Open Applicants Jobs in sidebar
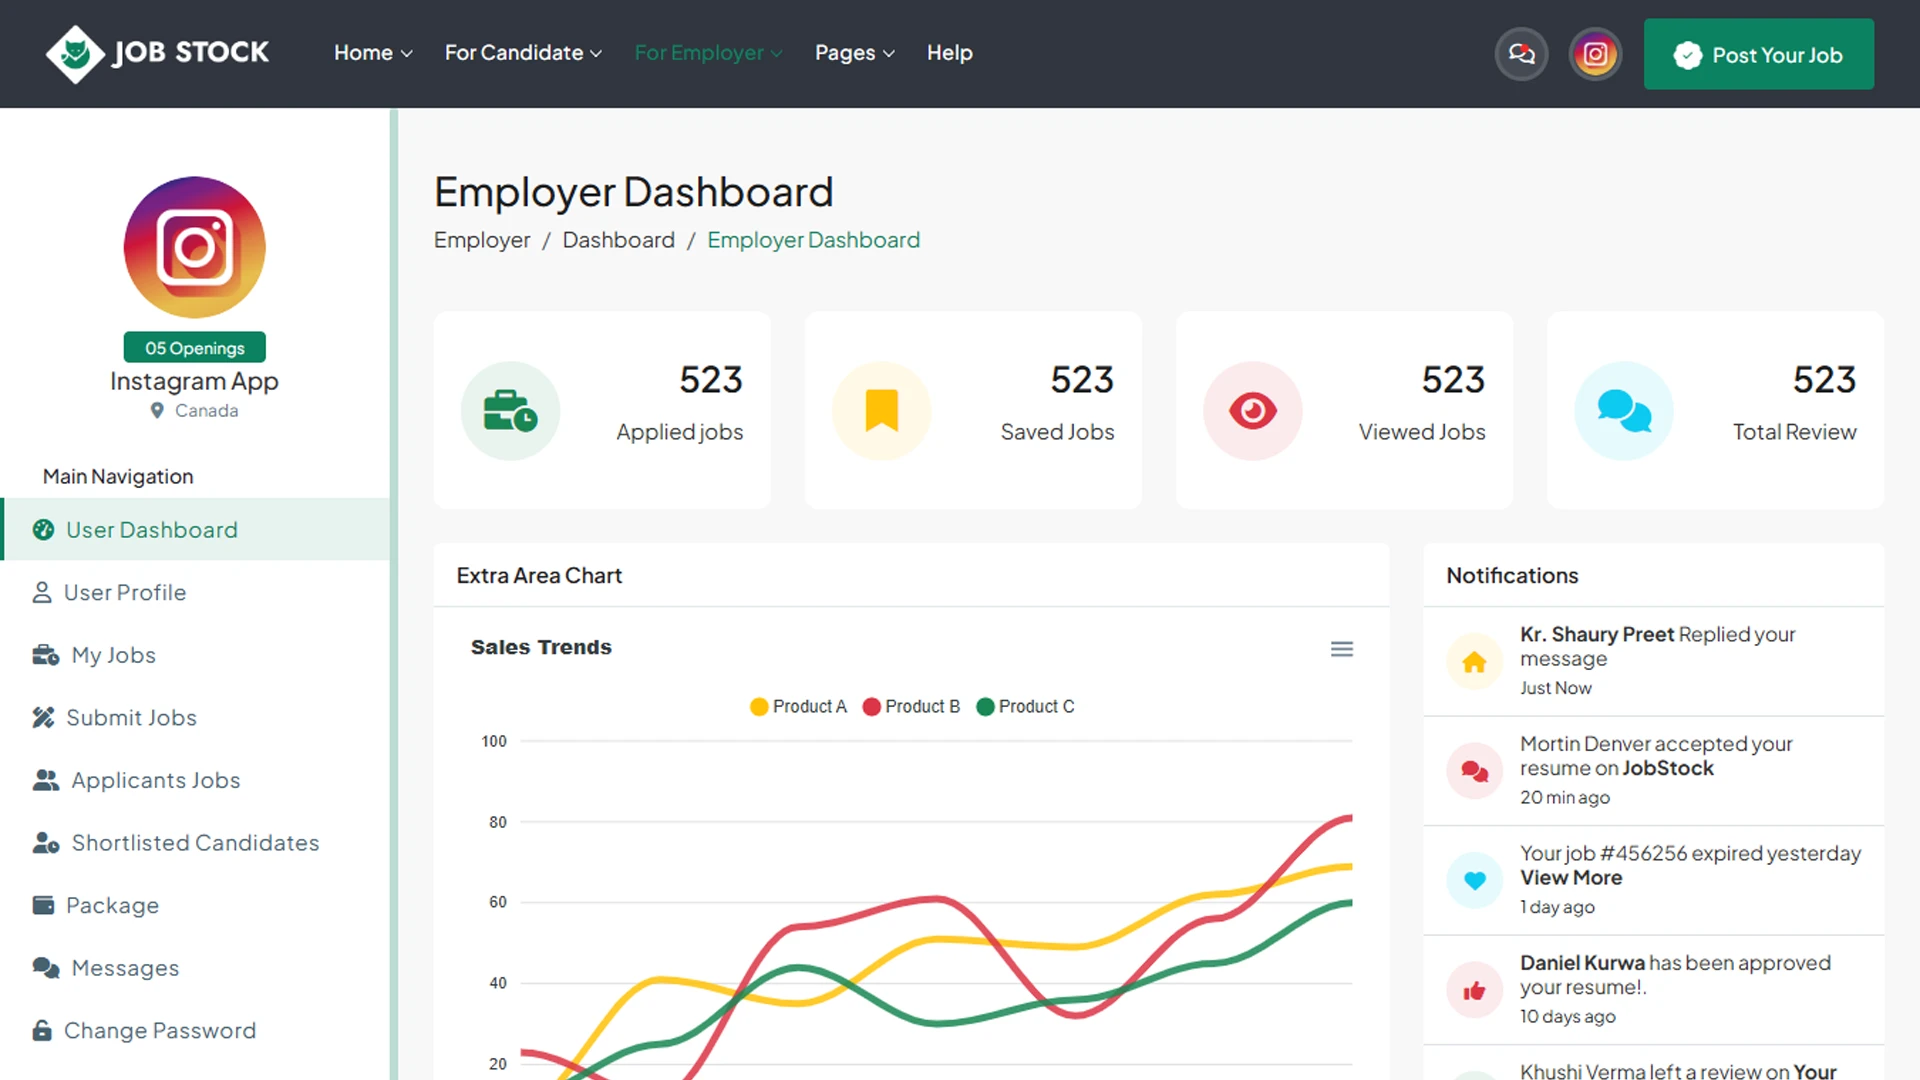This screenshot has width=1920, height=1080. point(196,780)
